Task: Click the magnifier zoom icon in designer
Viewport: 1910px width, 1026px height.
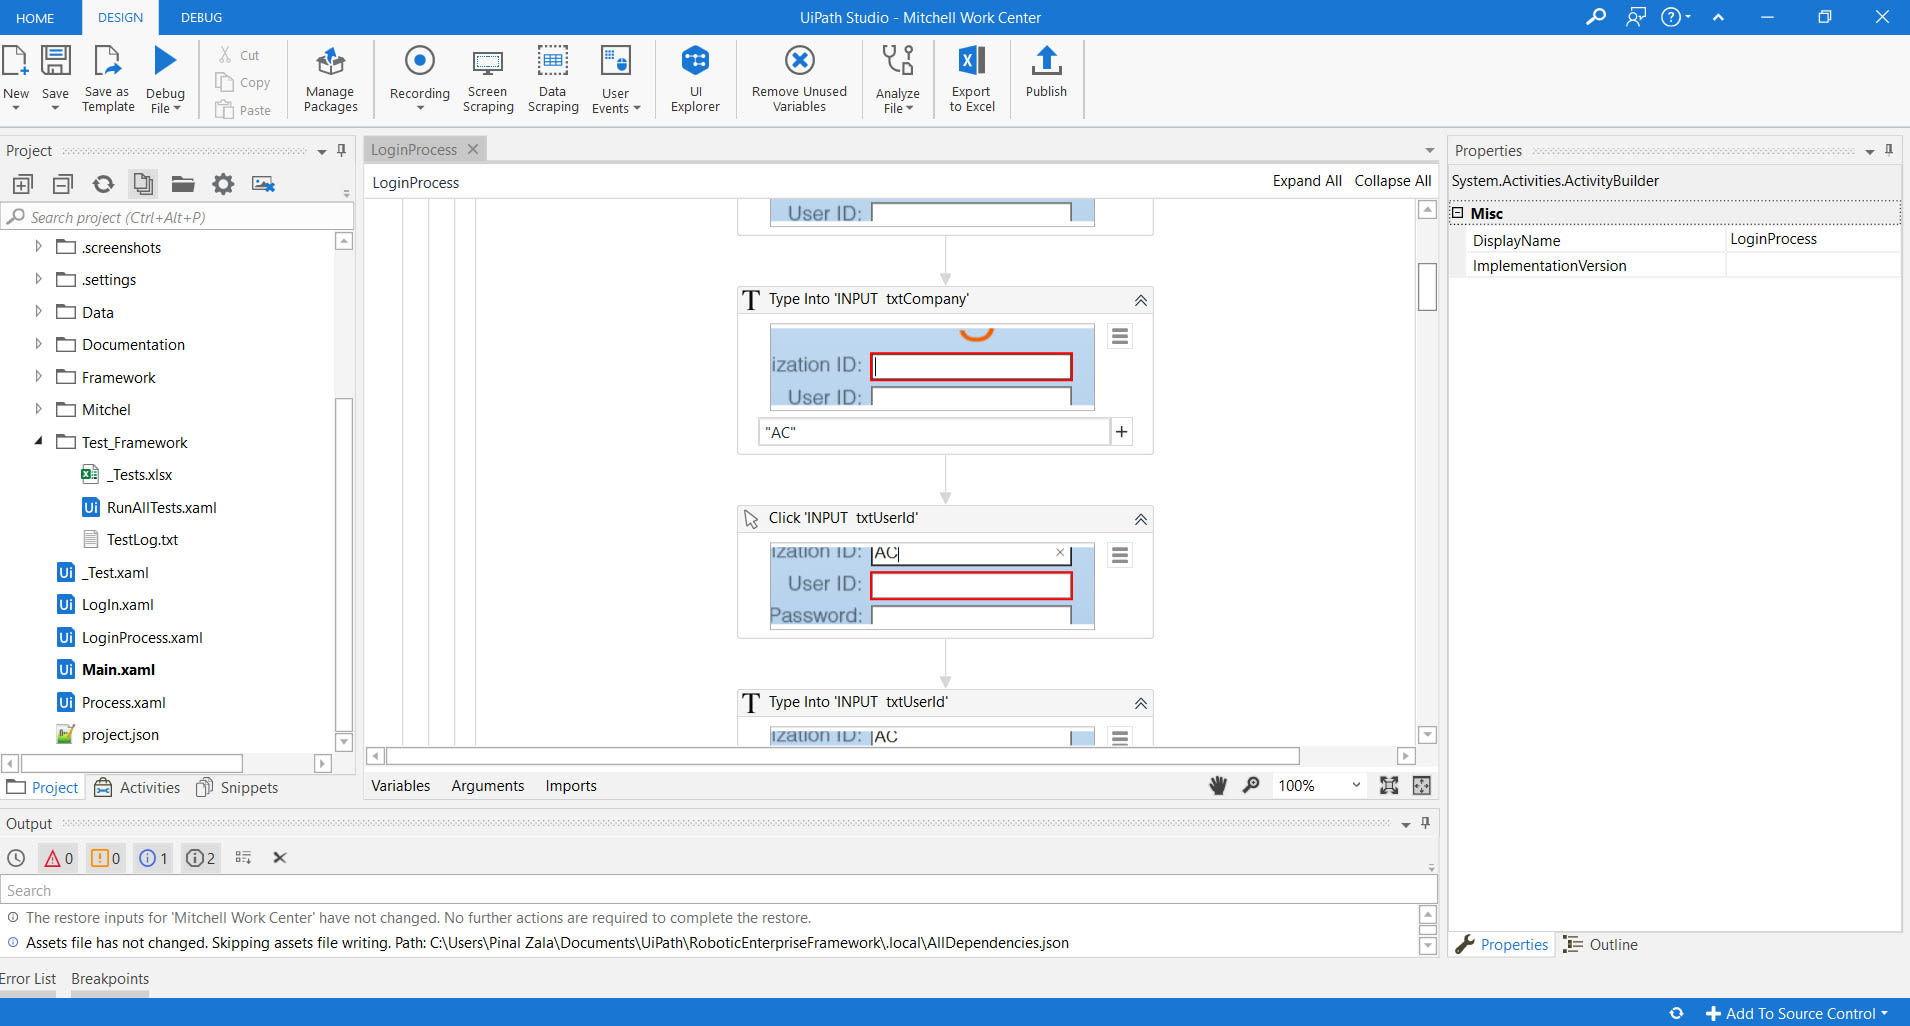Action: coord(1251,786)
